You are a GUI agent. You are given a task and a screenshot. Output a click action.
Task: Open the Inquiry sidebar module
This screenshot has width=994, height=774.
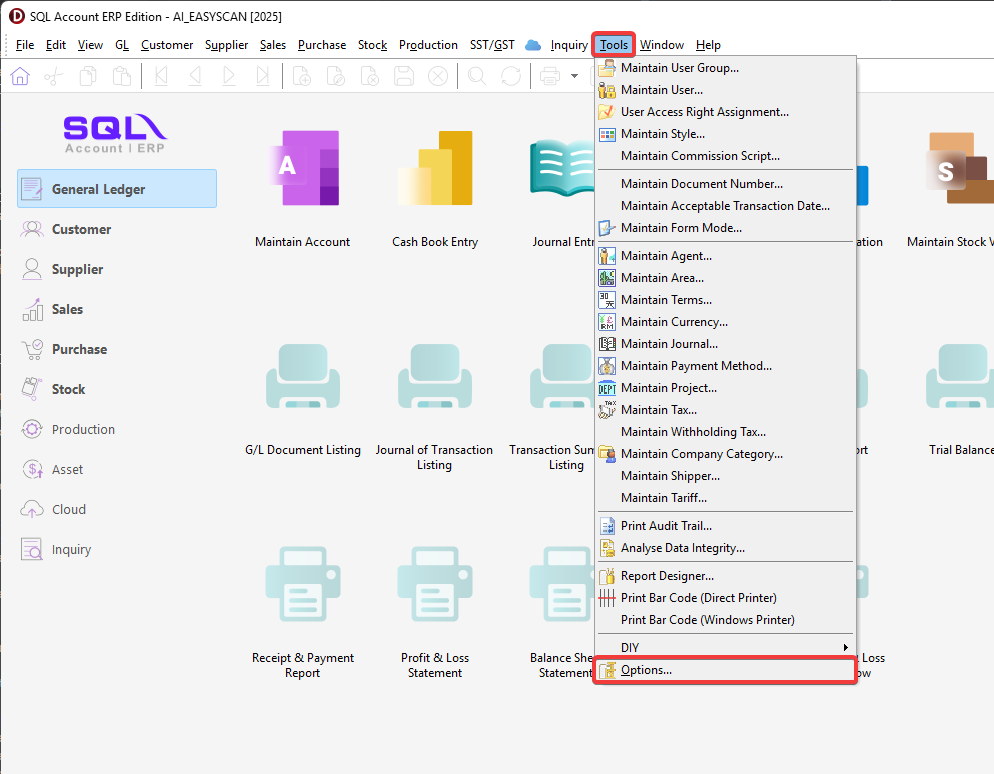click(71, 549)
